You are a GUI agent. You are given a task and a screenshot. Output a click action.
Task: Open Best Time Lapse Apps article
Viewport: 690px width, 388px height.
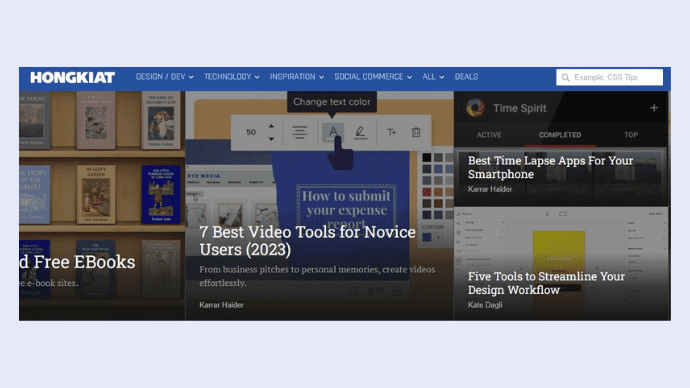tap(550, 167)
